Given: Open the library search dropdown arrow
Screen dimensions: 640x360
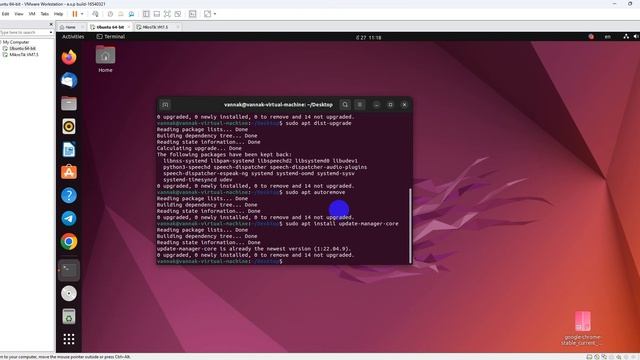Looking at the screenshot, I should (51, 32).
